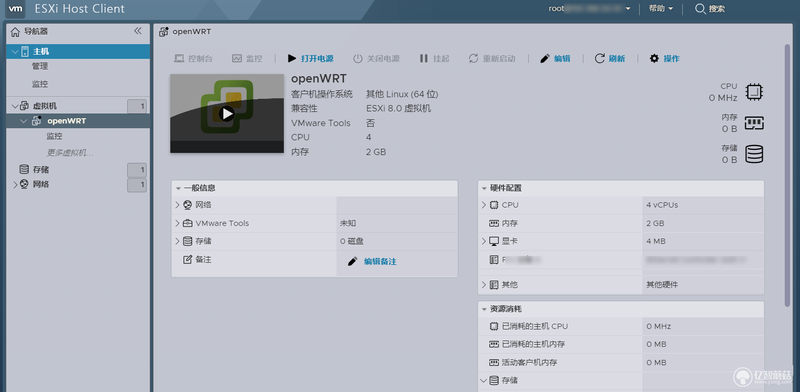Click the CPU chip icon at right
Viewport: 800px width, 392px height.
[754, 92]
